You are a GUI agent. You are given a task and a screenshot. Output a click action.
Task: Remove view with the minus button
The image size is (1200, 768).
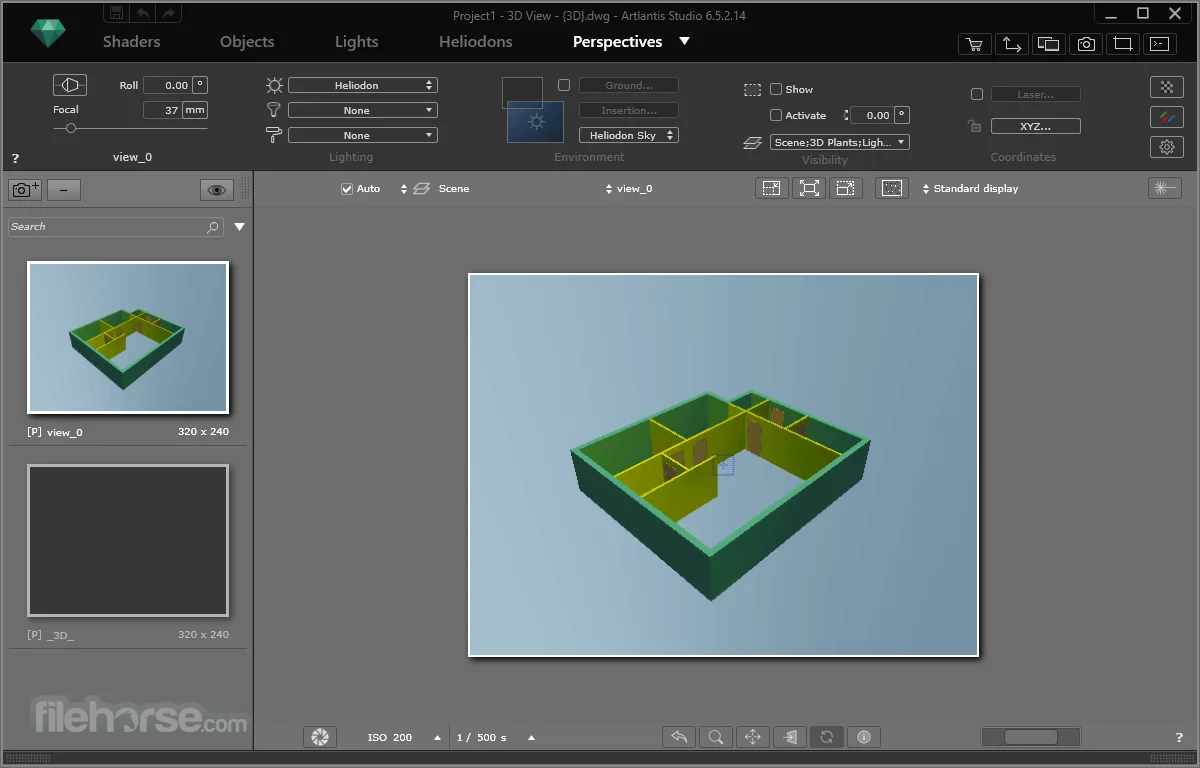(64, 189)
